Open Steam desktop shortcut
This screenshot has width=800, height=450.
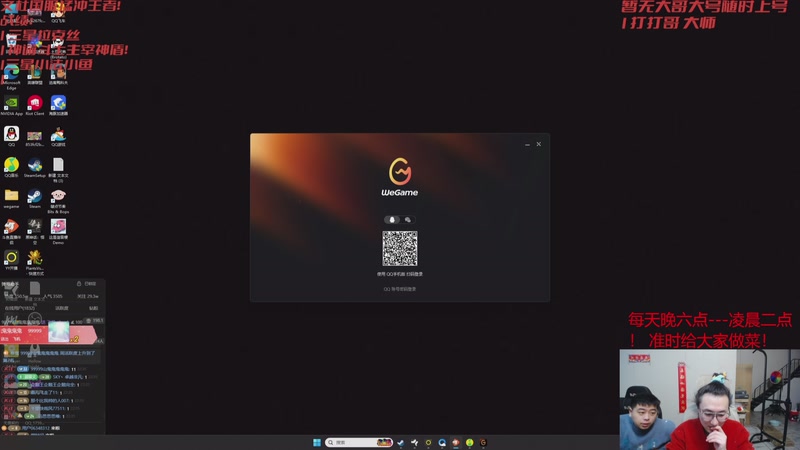click(35, 198)
